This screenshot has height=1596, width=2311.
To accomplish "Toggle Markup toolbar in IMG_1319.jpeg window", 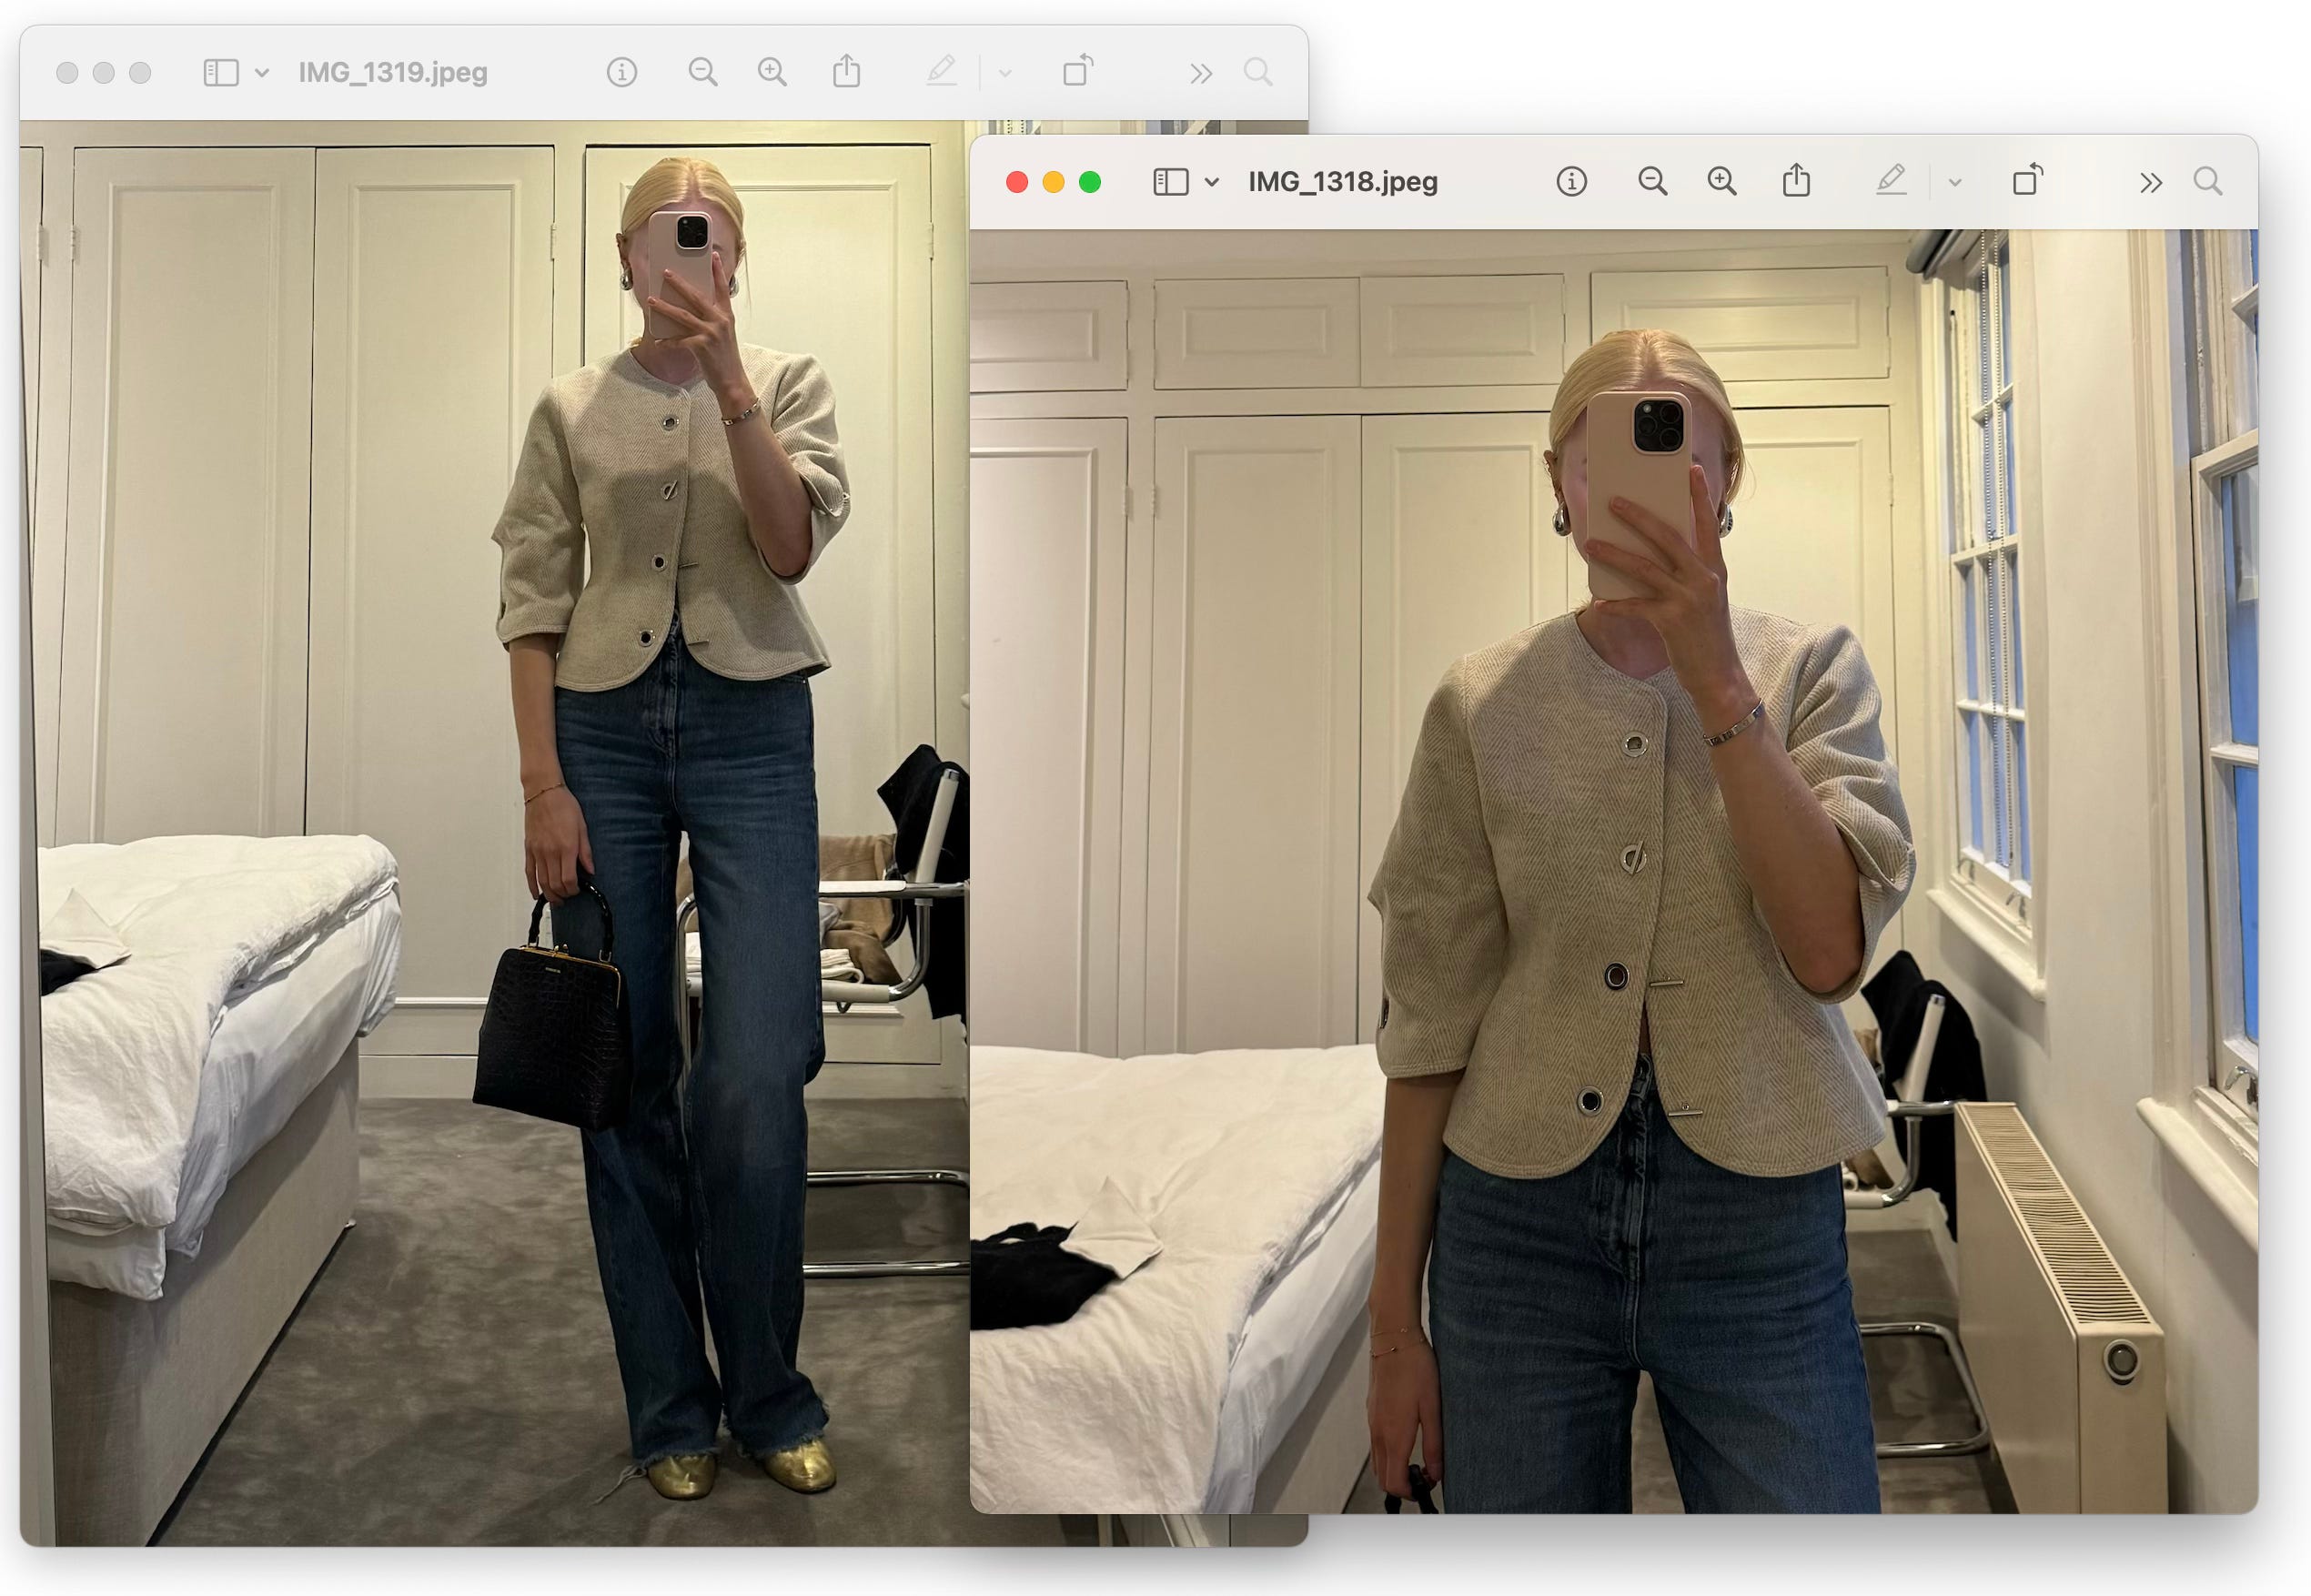I will [940, 72].
